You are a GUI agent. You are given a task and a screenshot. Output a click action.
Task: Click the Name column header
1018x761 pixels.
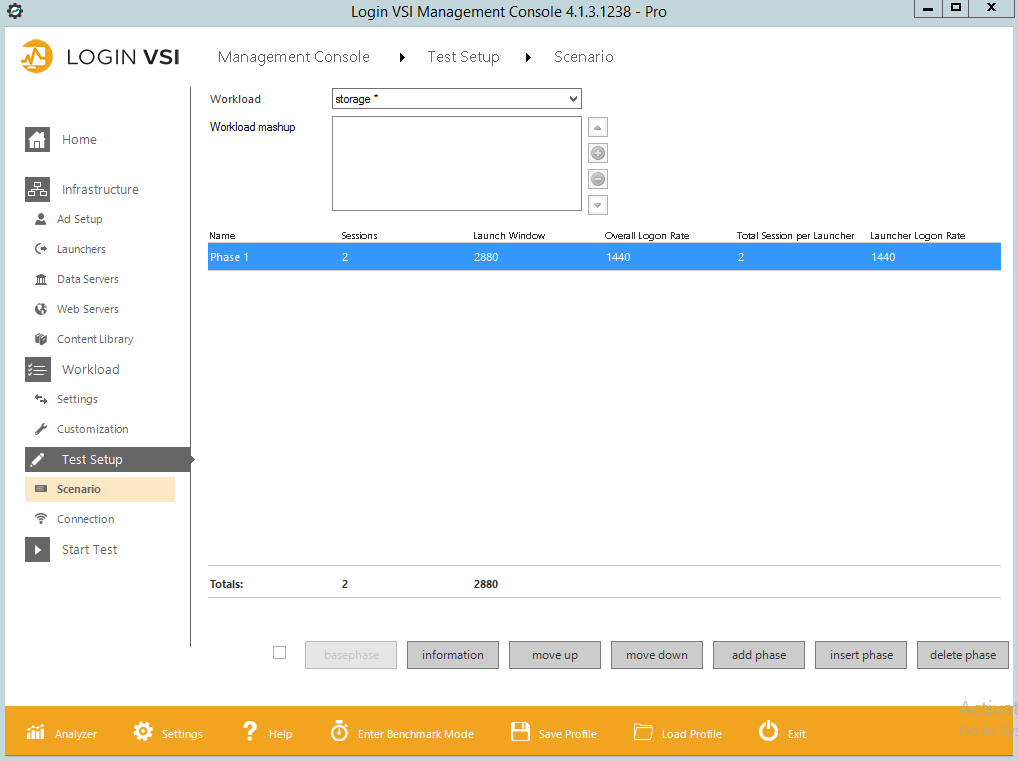tap(222, 236)
